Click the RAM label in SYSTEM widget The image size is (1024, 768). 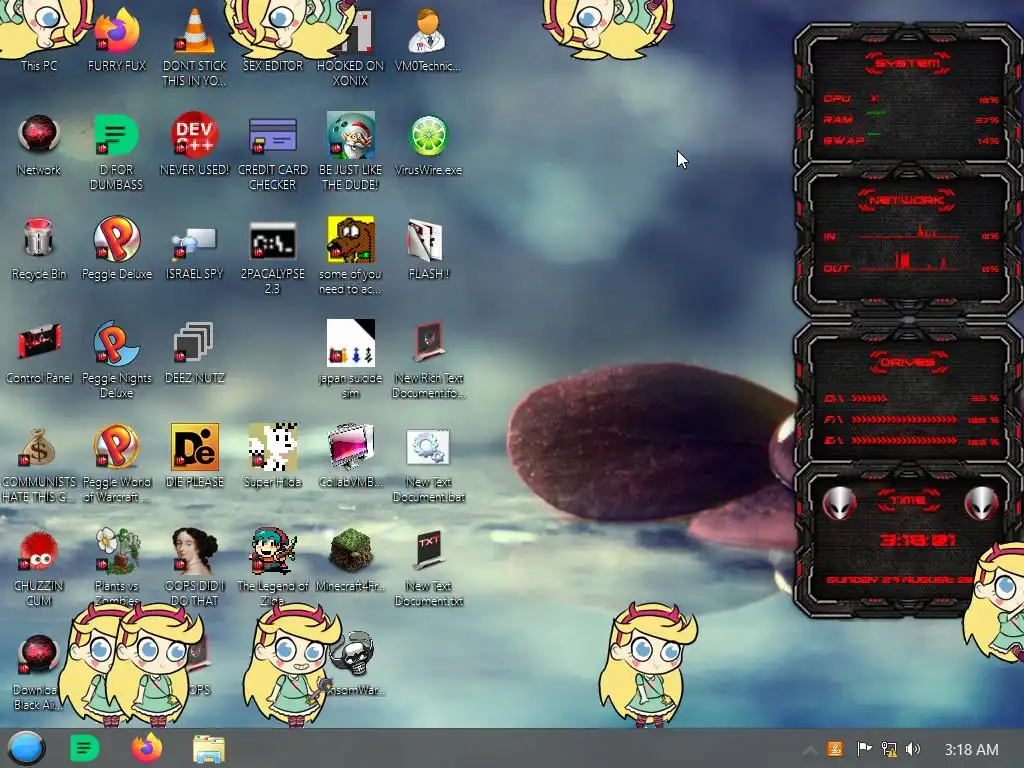coord(838,120)
